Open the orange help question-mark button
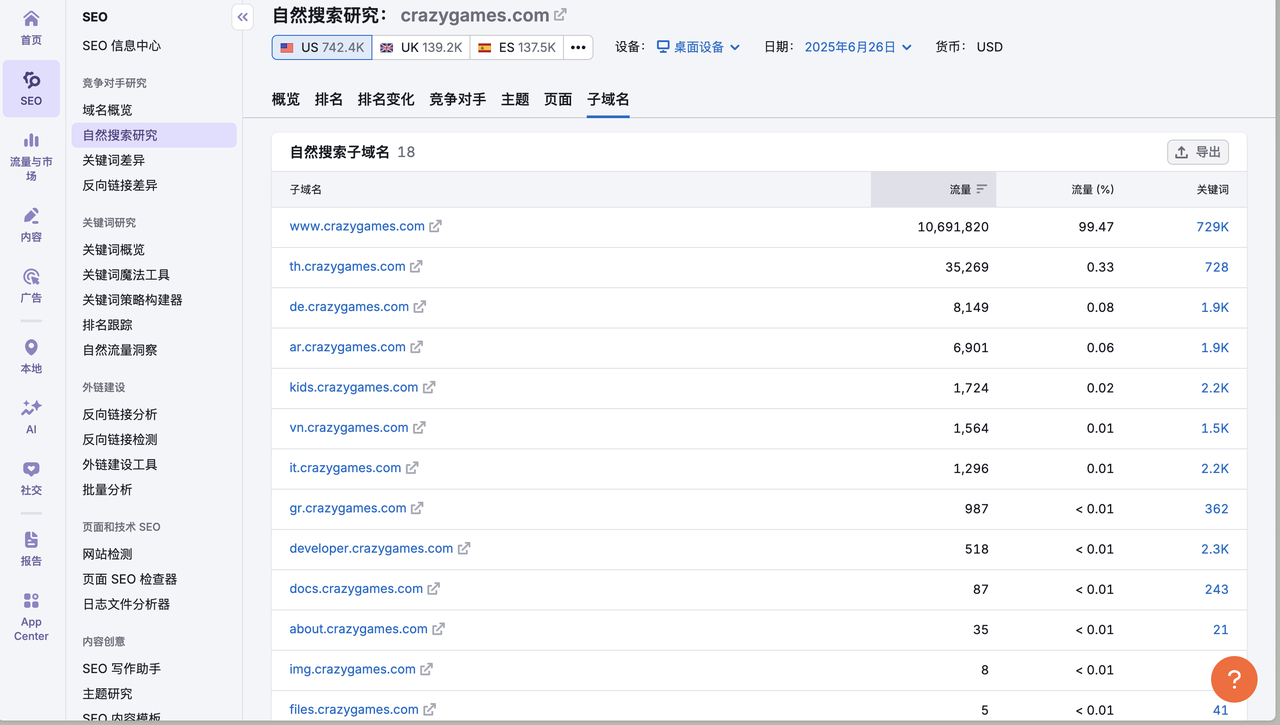This screenshot has width=1280, height=725. click(x=1234, y=680)
